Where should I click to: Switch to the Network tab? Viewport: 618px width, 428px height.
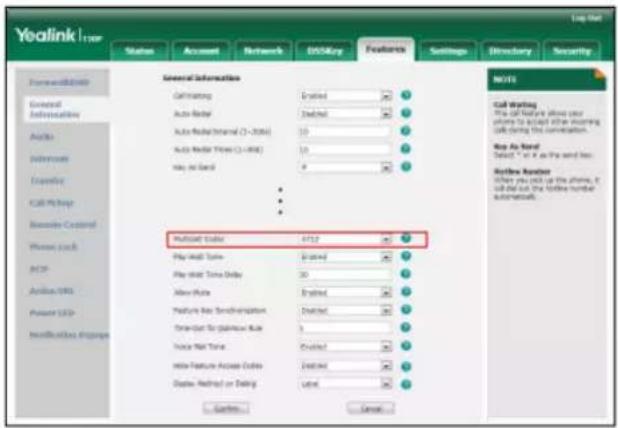tap(263, 51)
